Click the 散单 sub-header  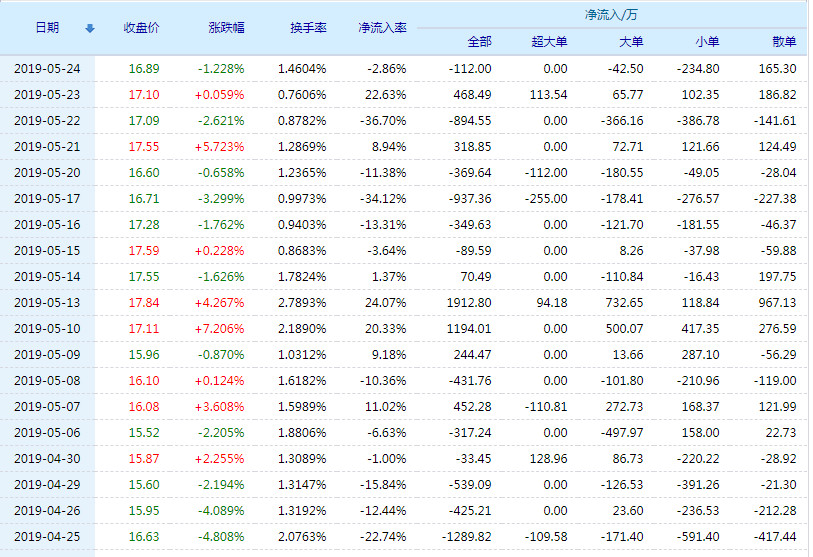[x=784, y=41]
